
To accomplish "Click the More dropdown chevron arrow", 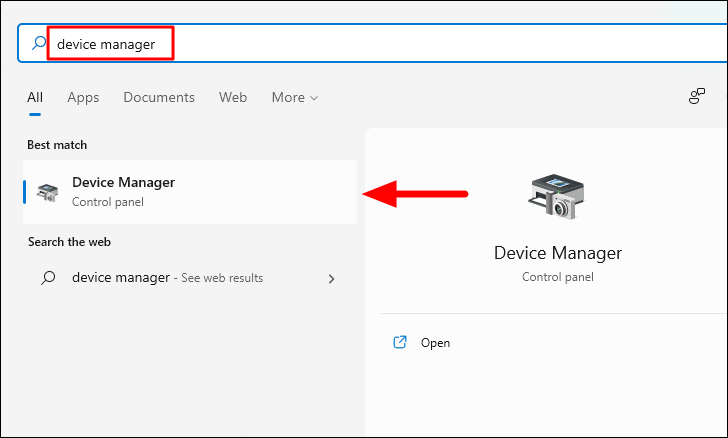I will click(x=314, y=98).
